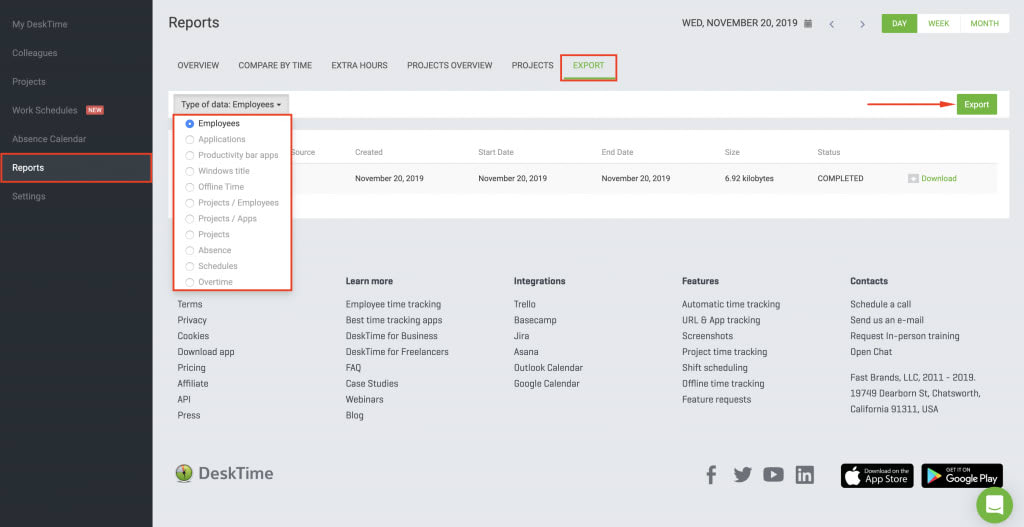The height and width of the screenshot is (527, 1024).
Task: Open Projects in the sidebar
Action: tap(29, 82)
